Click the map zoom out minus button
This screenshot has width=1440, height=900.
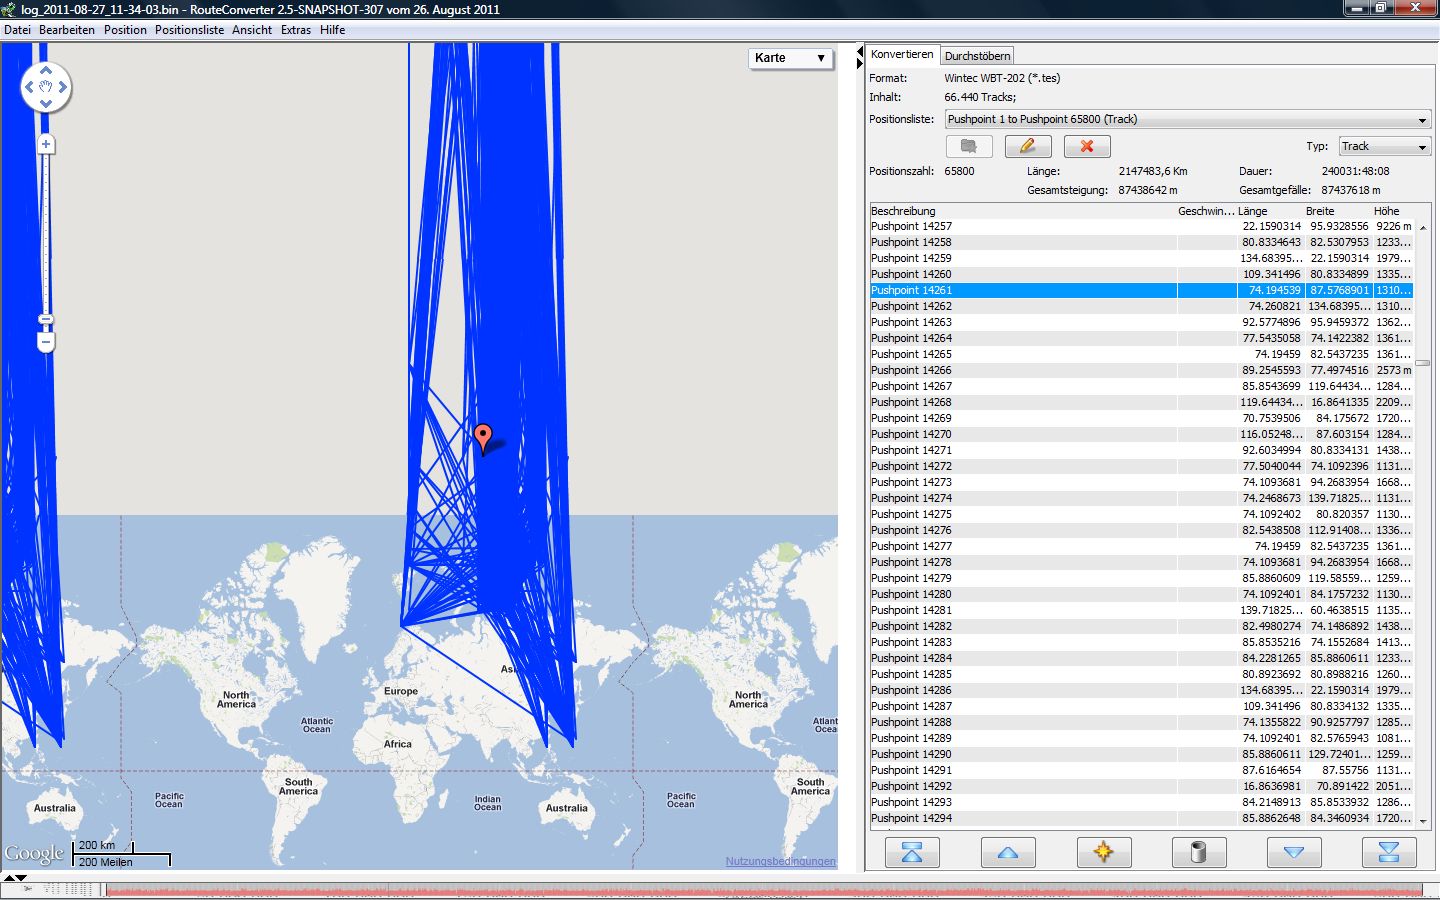(x=46, y=342)
